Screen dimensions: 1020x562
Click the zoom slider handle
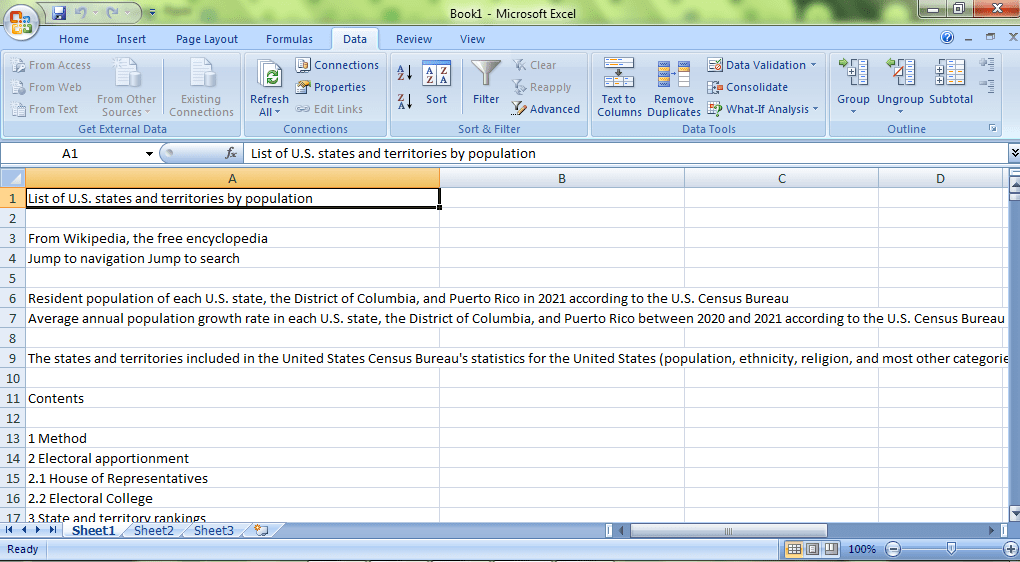click(x=951, y=549)
